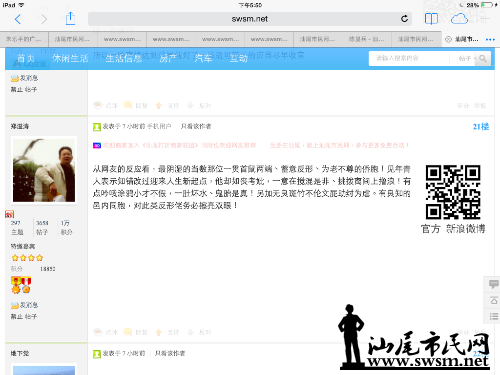The width and height of the screenshot is (500, 375).
Task: Click the green user icon below 21楼
Action: pyautogui.click(x=97, y=354)
